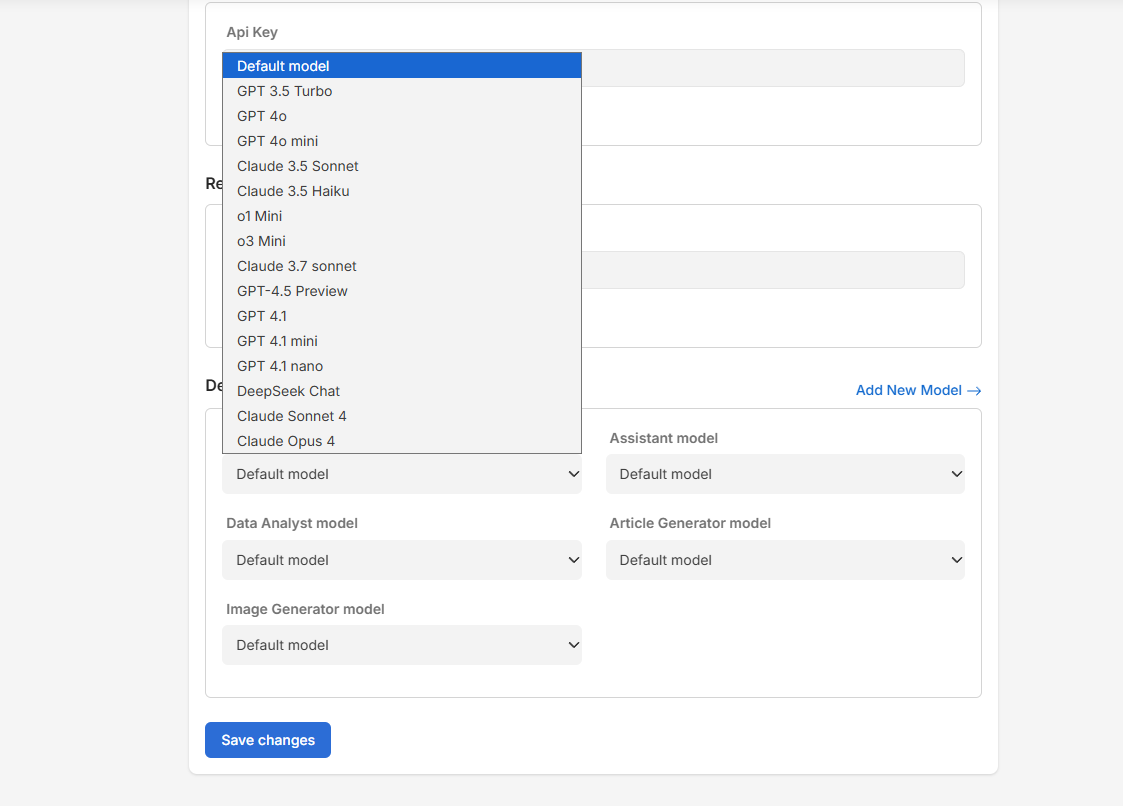Viewport: 1123px width, 806px height.
Task: Choose GPT 4.1 mini option
Action: coord(402,341)
